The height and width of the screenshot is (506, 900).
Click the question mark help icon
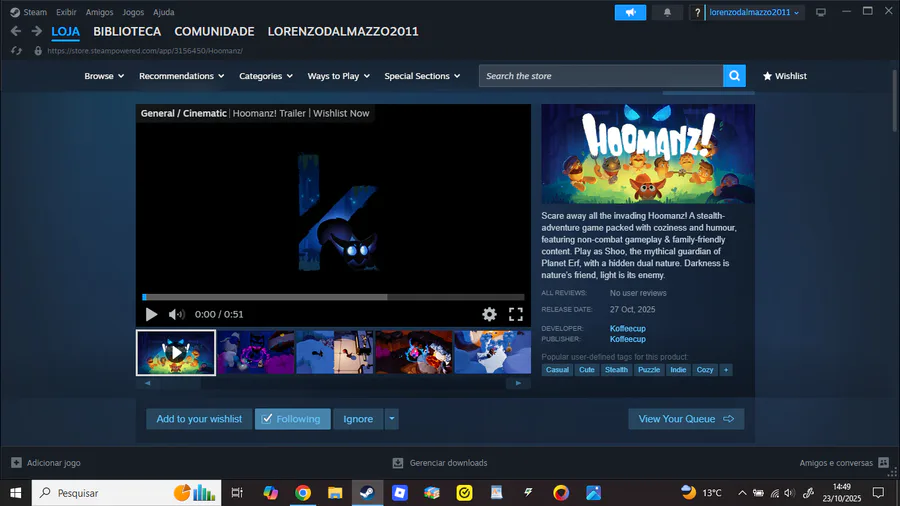(697, 13)
